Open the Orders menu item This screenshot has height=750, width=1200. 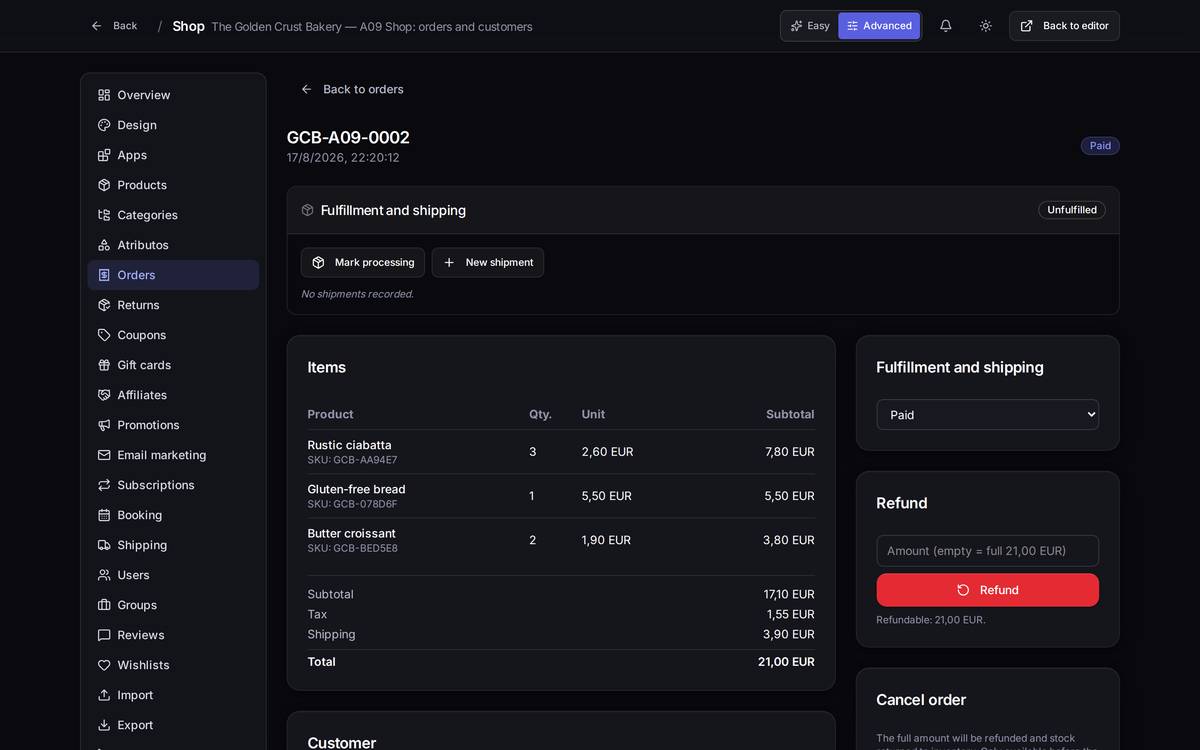173,275
